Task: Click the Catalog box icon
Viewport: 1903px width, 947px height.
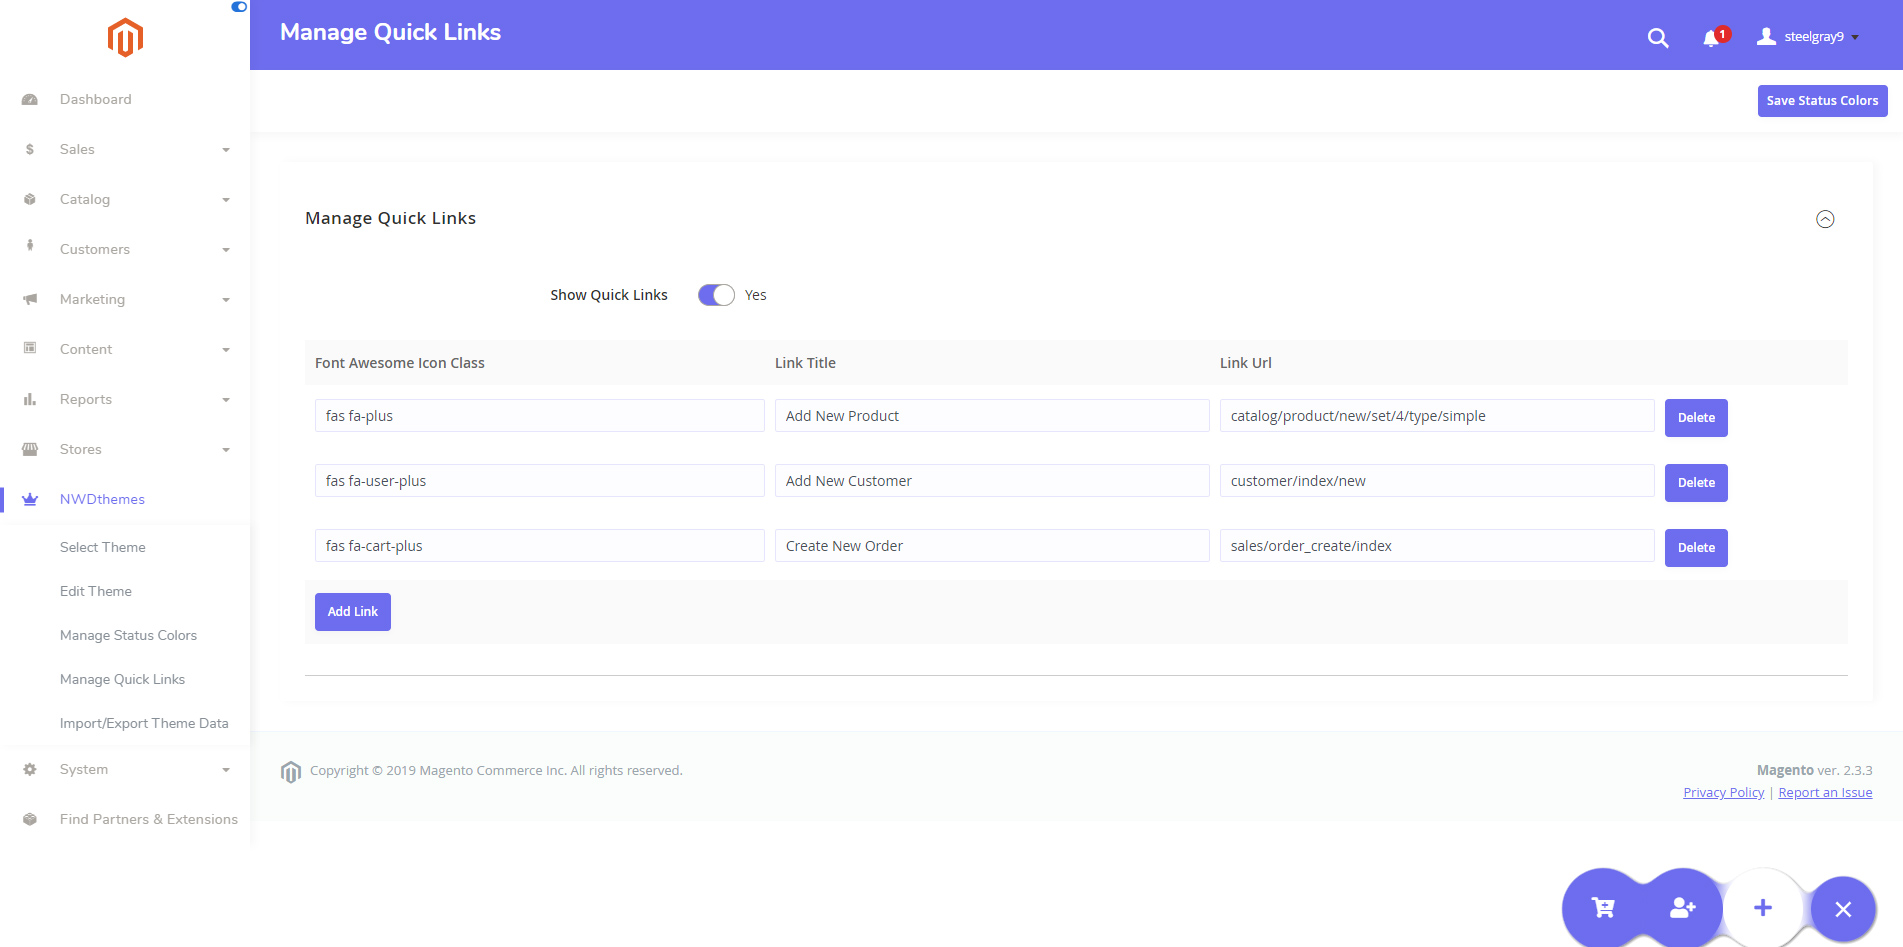Action: [x=30, y=200]
